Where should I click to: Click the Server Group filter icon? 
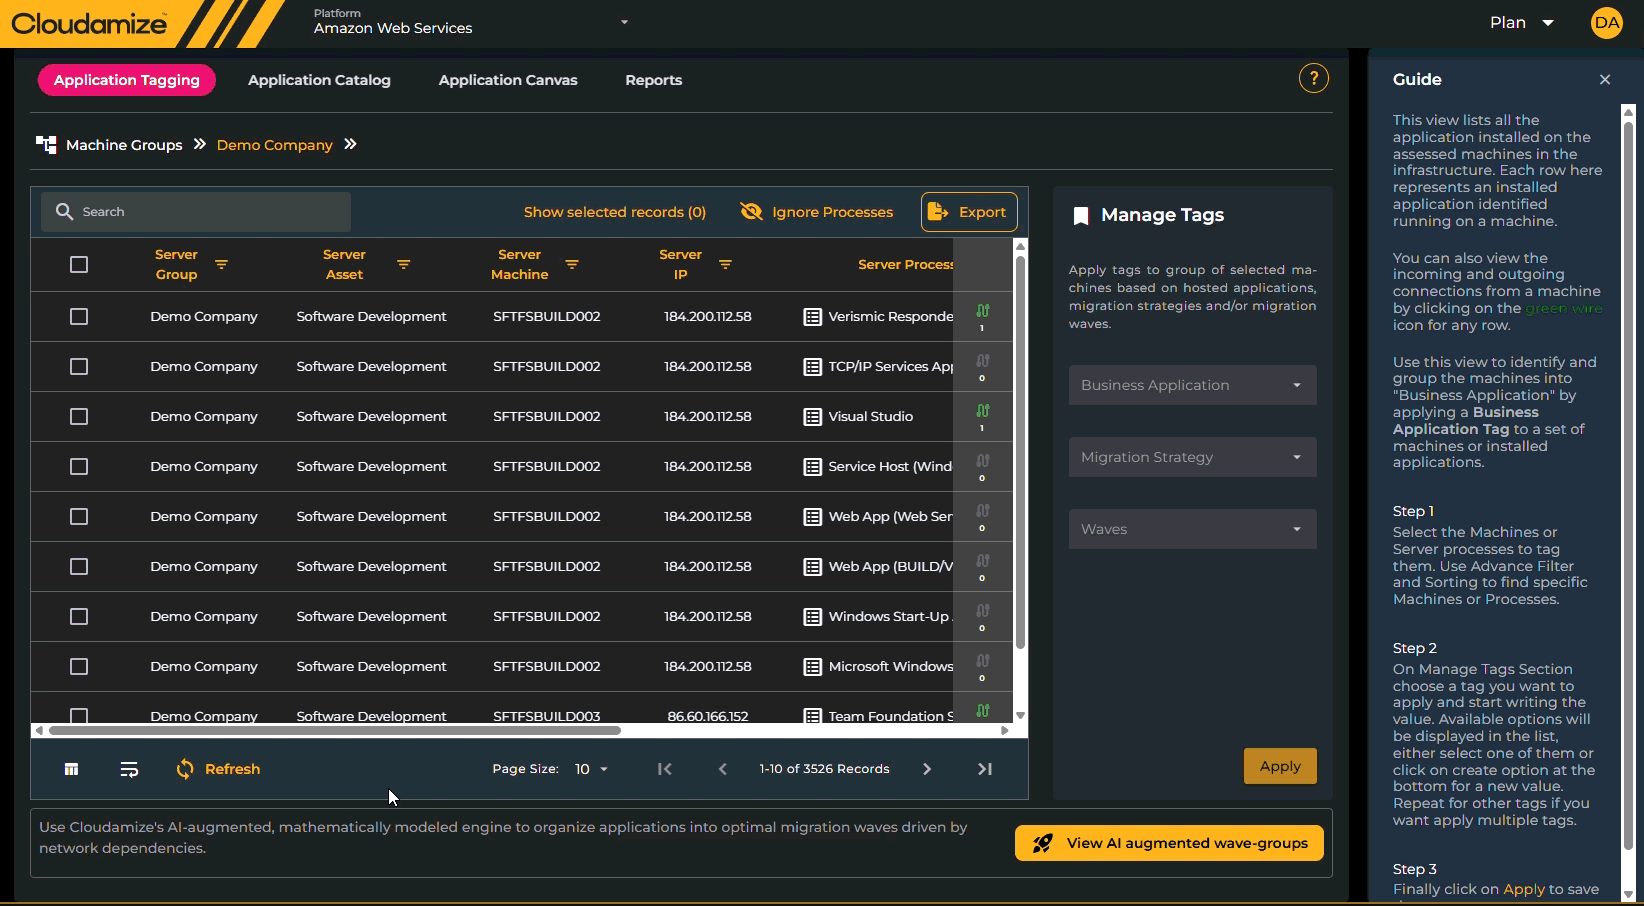(x=222, y=265)
